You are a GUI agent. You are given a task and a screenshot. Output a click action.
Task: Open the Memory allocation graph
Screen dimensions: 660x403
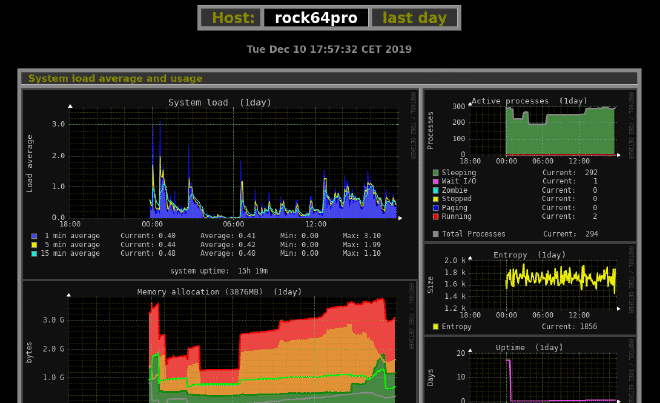[220, 342]
